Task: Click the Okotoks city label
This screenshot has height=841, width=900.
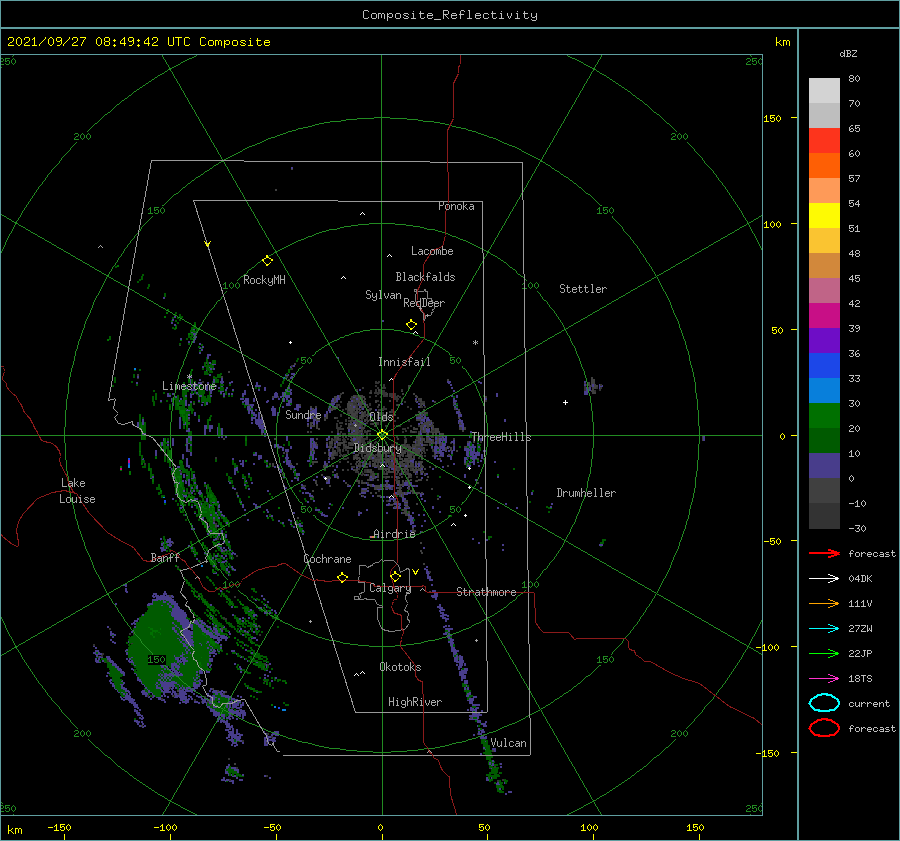Action: (x=400, y=667)
